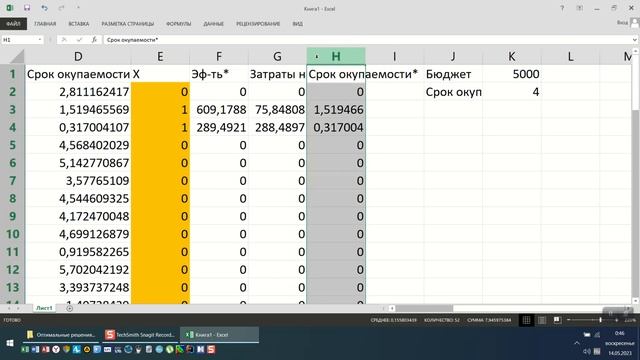The height and width of the screenshot is (360, 640).
Task: Click the vertical scrollbar thumb
Action: [x=635, y=82]
